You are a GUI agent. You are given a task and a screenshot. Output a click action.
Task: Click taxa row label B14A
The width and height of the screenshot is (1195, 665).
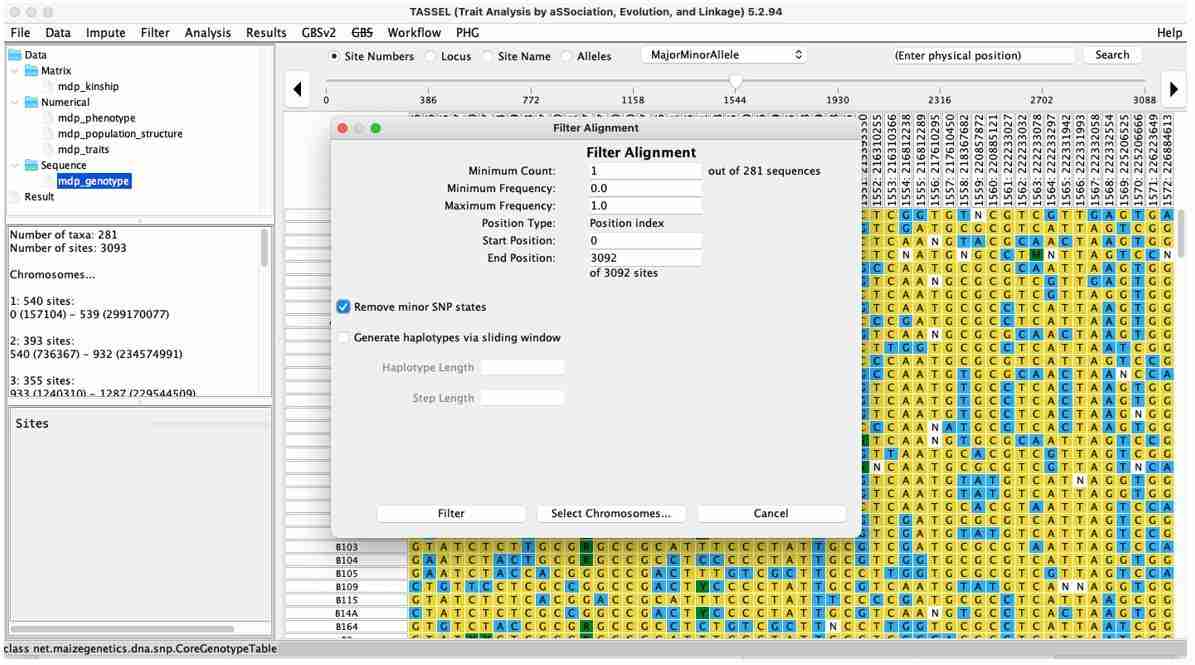point(346,613)
